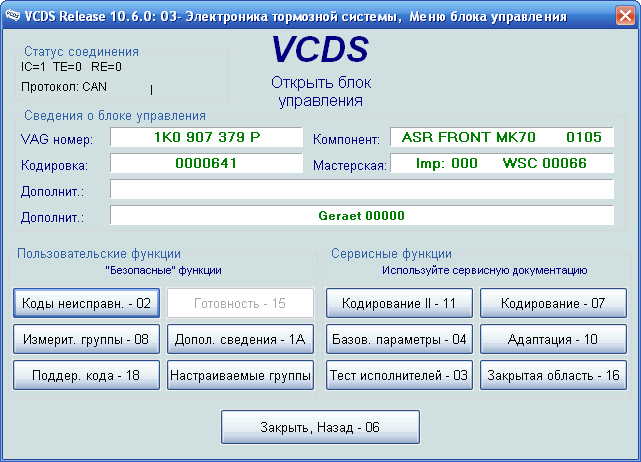Click the Мастерская: label
Image resolution: width=641 pixels, height=462 pixels.
click(350, 166)
